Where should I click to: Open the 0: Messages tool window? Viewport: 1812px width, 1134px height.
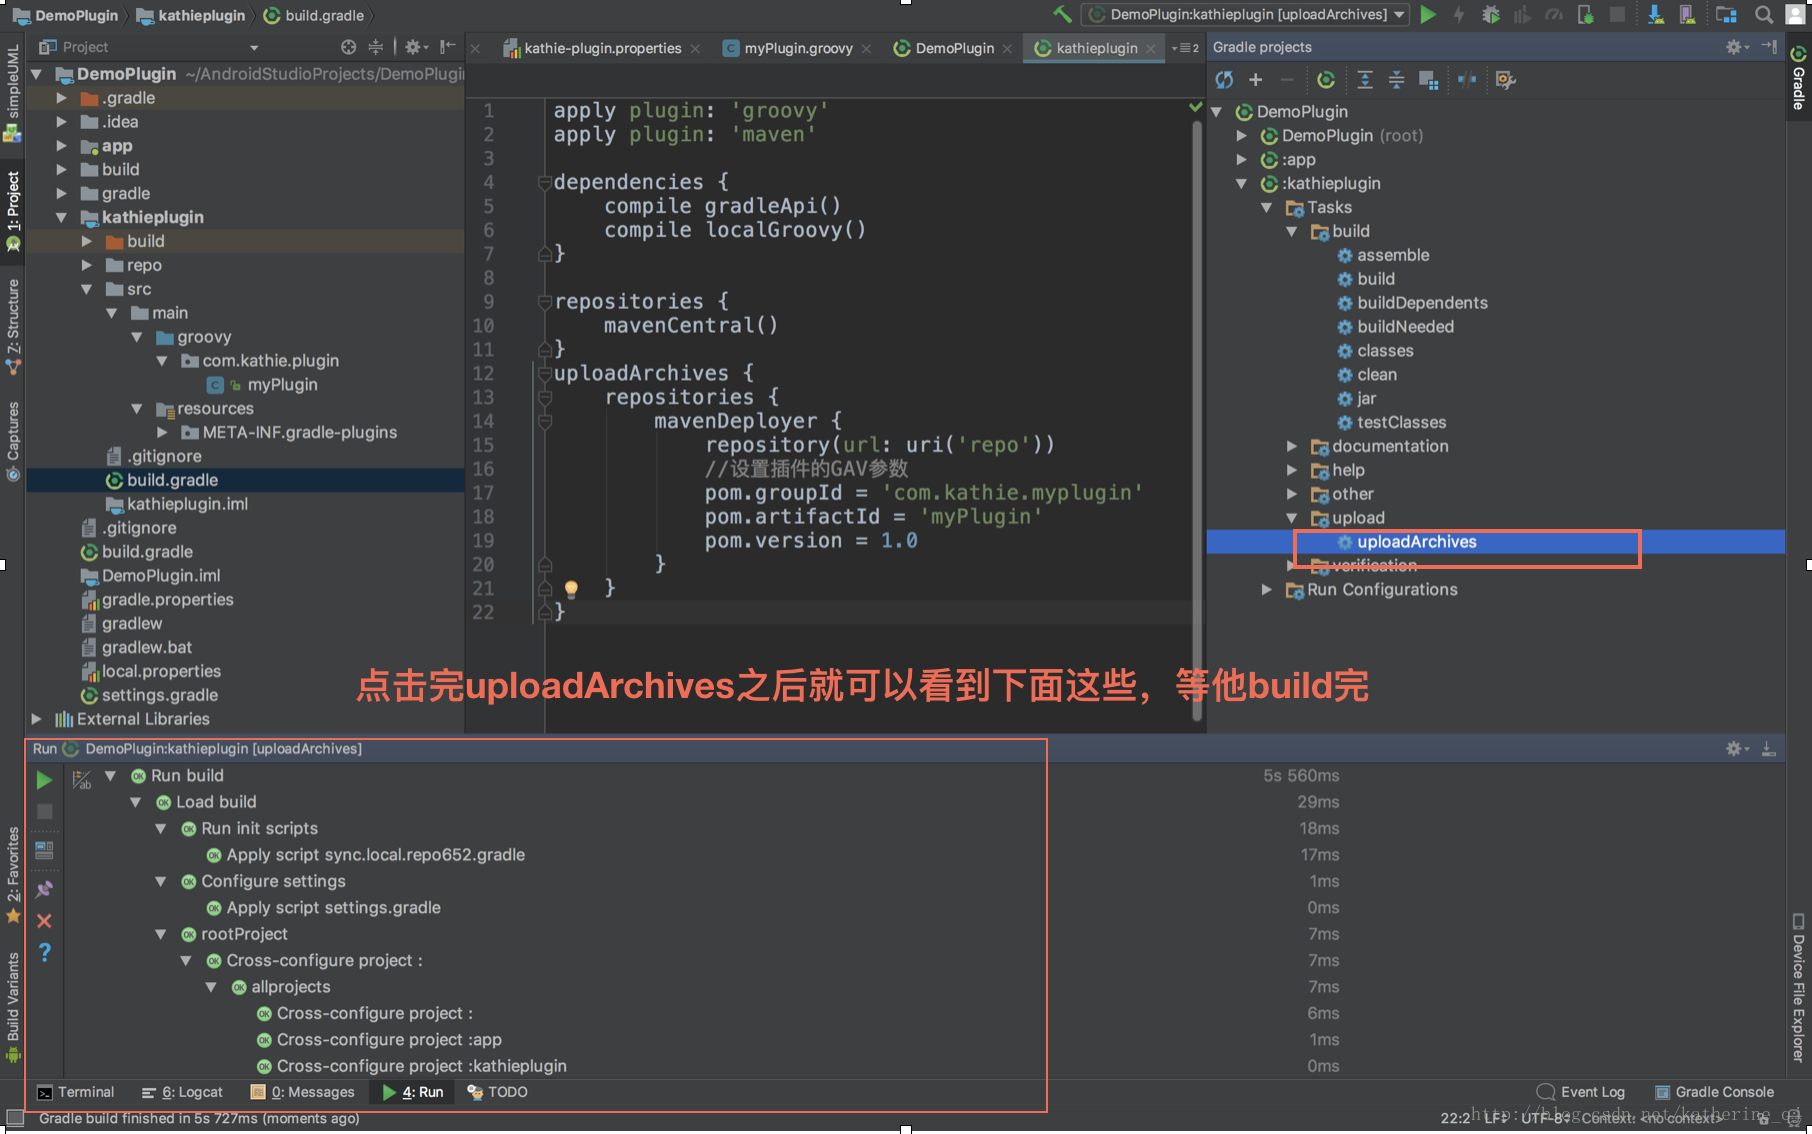click(x=303, y=1092)
